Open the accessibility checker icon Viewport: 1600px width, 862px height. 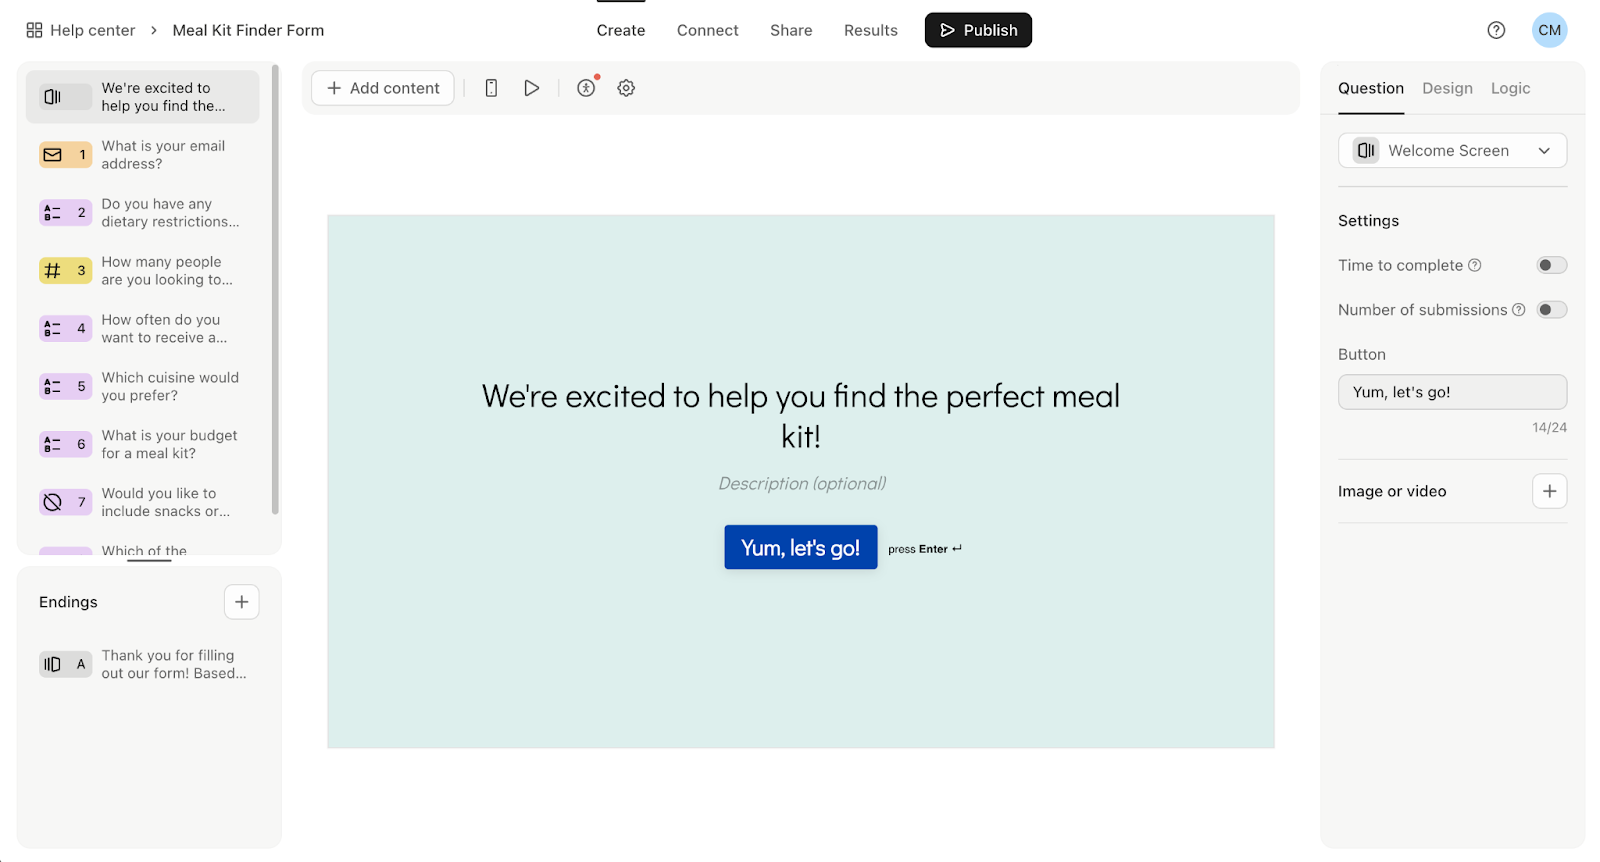coord(586,88)
